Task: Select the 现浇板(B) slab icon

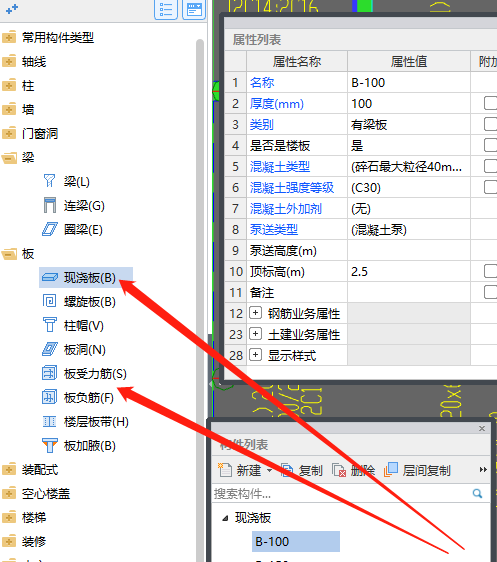Action: point(49,277)
